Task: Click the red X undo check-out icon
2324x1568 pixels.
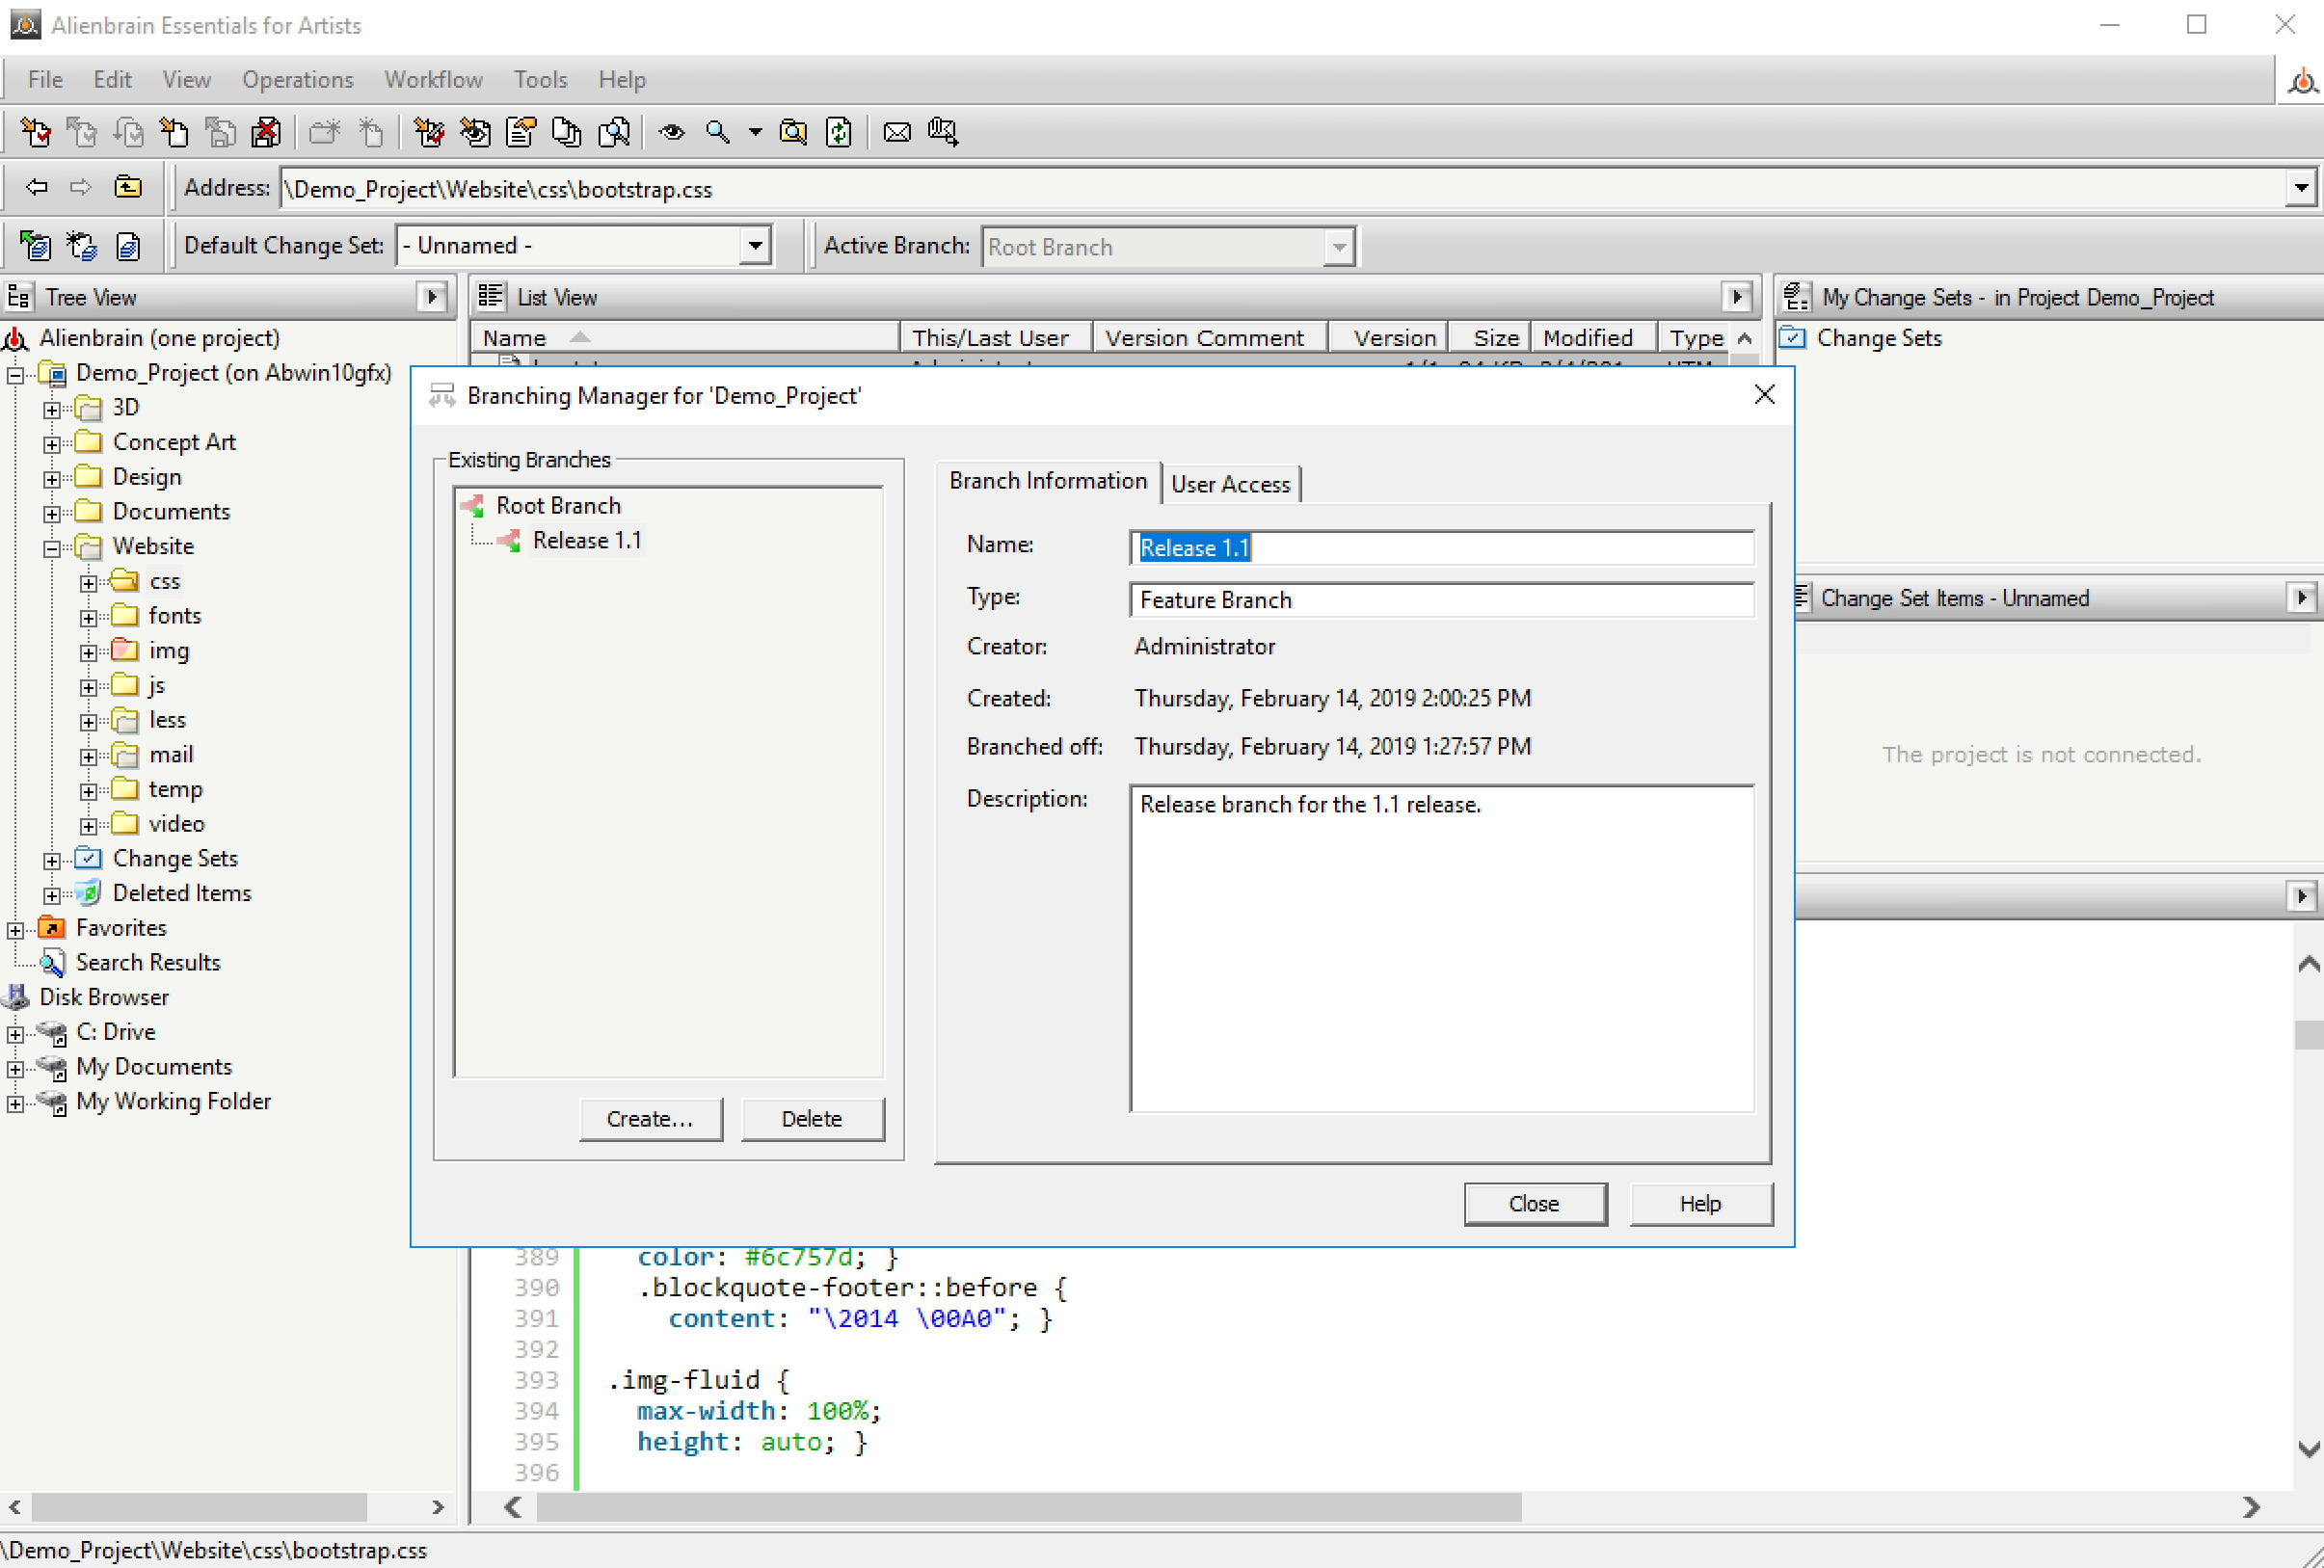Action: click(x=266, y=132)
